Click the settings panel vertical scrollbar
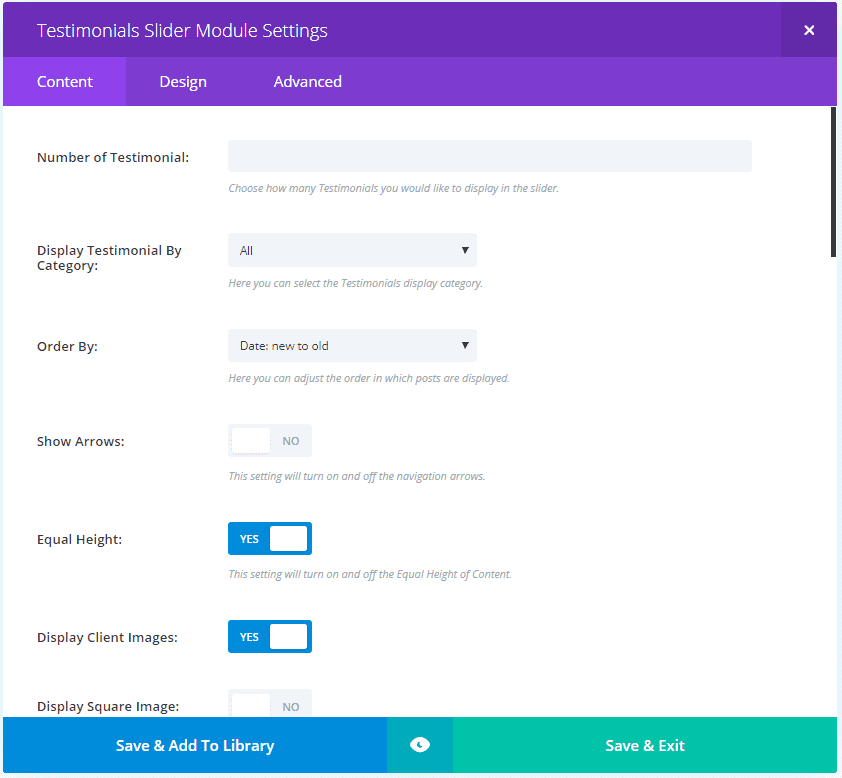Screen dimensions: 842x778 [833, 180]
